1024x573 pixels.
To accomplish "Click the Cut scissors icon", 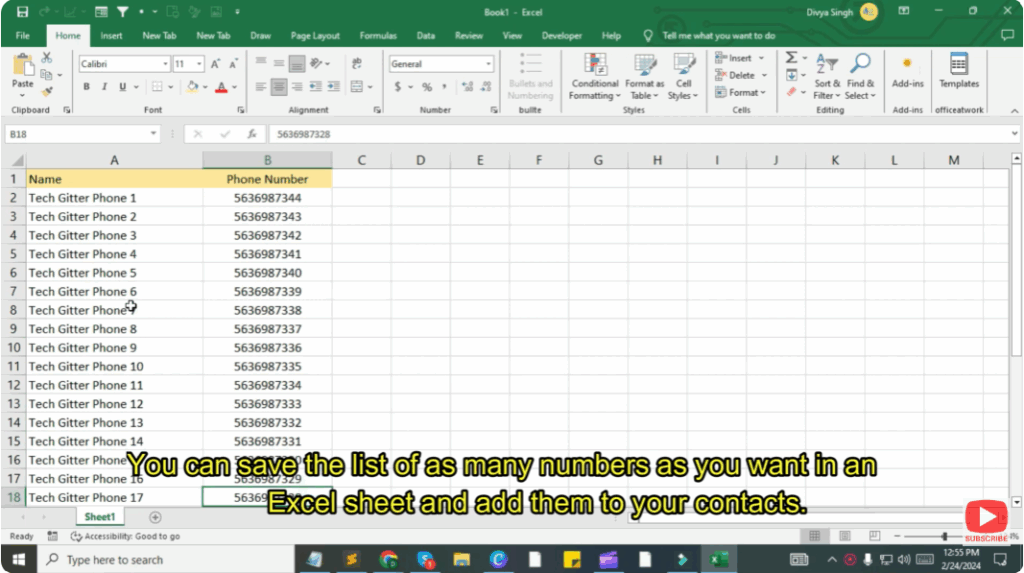I will 46,58.
